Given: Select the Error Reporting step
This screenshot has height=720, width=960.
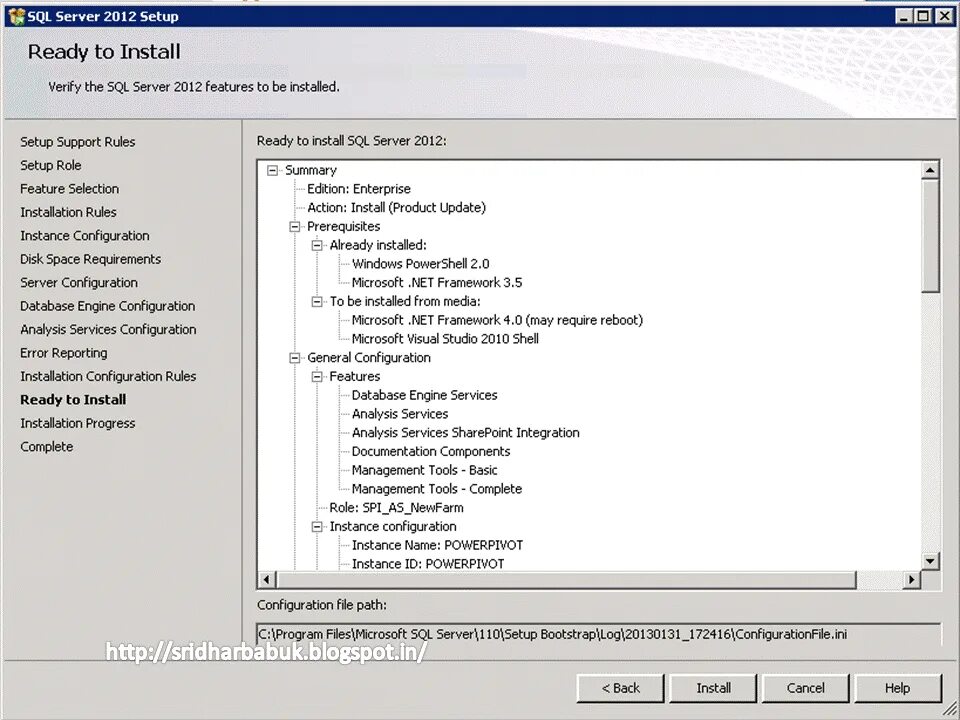Looking at the screenshot, I should coord(64,353).
